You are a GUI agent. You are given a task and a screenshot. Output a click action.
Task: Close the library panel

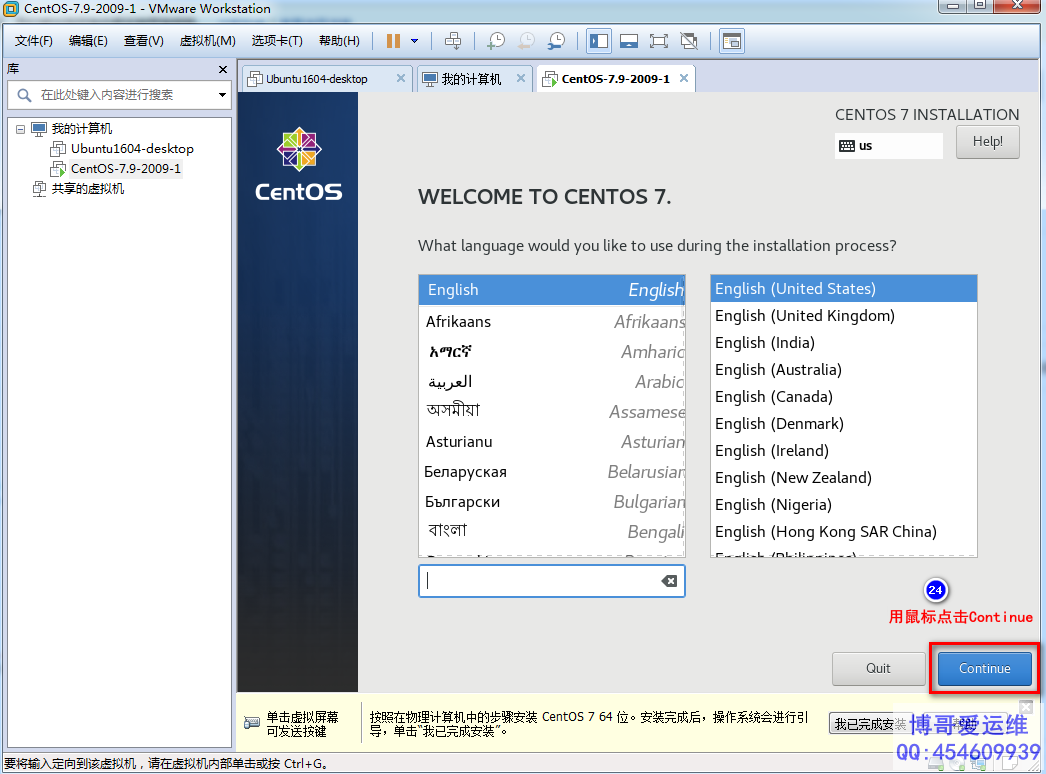[x=223, y=69]
